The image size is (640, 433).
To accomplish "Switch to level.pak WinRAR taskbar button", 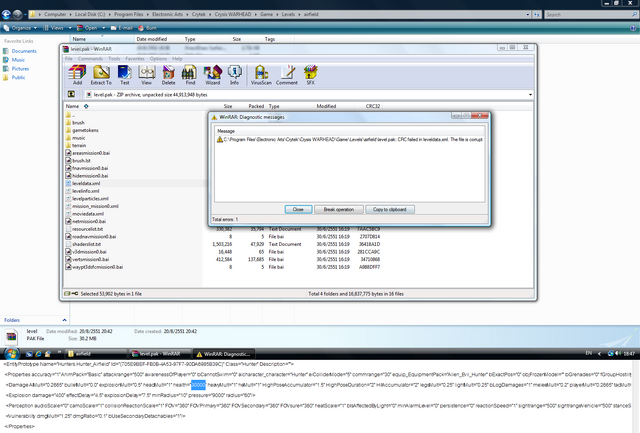I will tap(160, 354).
